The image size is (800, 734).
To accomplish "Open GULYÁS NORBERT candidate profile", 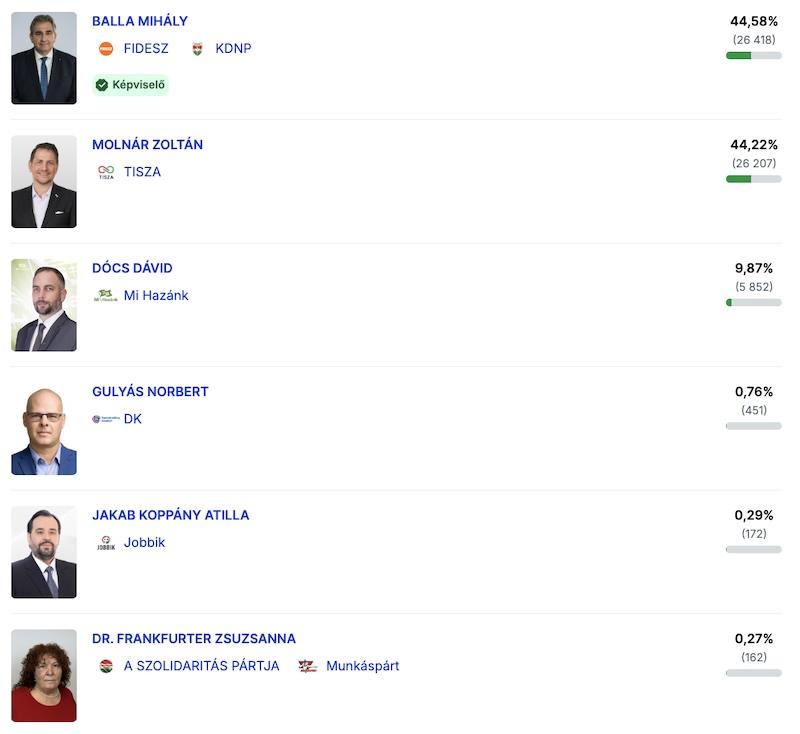I will pyautogui.click(x=150, y=392).
